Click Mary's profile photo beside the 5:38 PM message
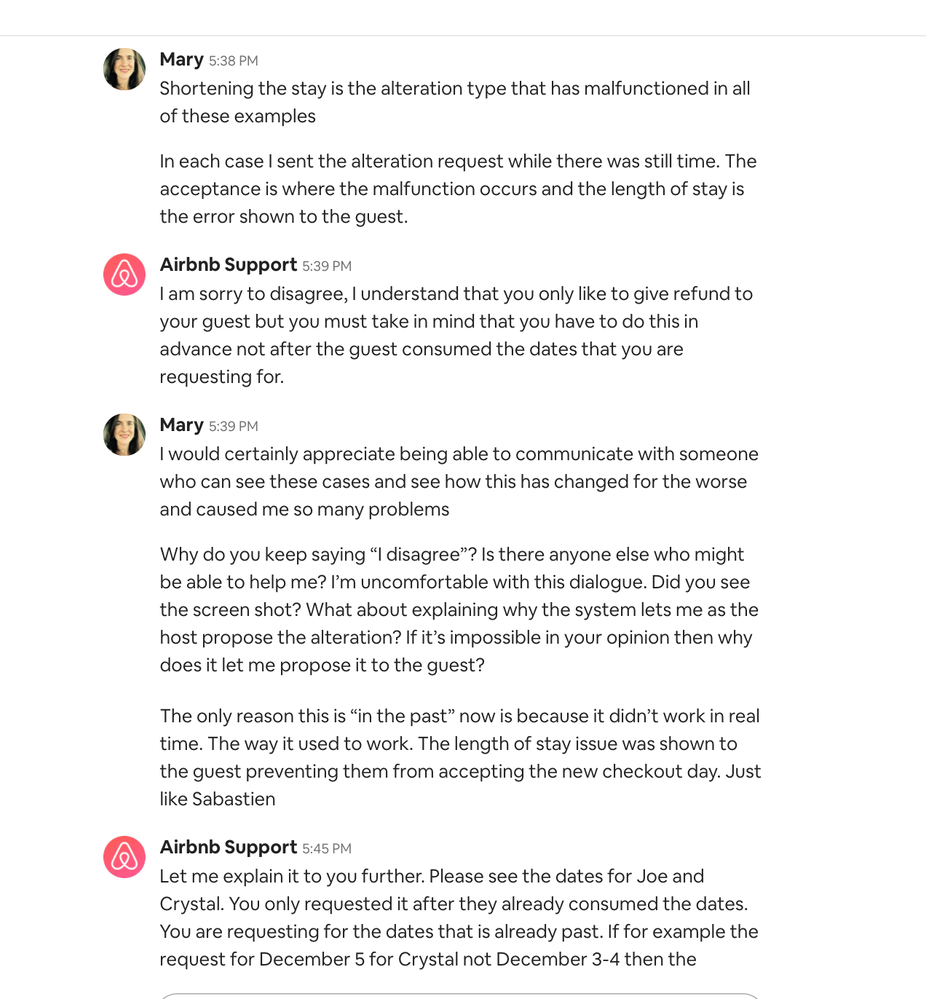 tap(124, 69)
